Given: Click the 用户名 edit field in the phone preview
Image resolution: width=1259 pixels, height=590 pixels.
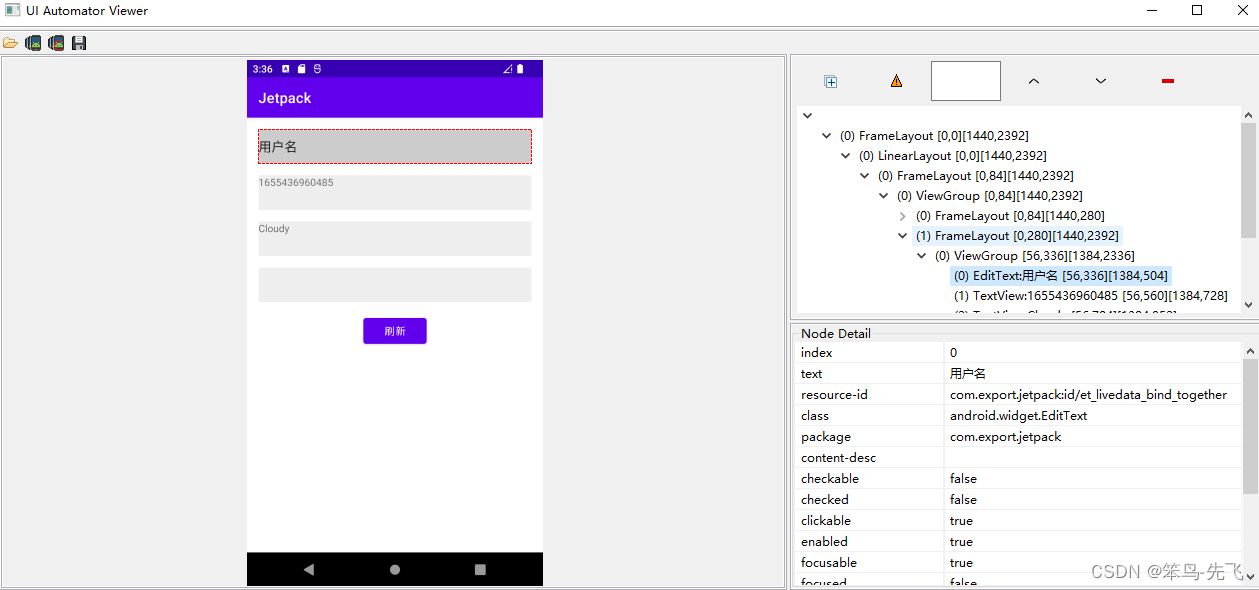Looking at the screenshot, I should [x=395, y=146].
